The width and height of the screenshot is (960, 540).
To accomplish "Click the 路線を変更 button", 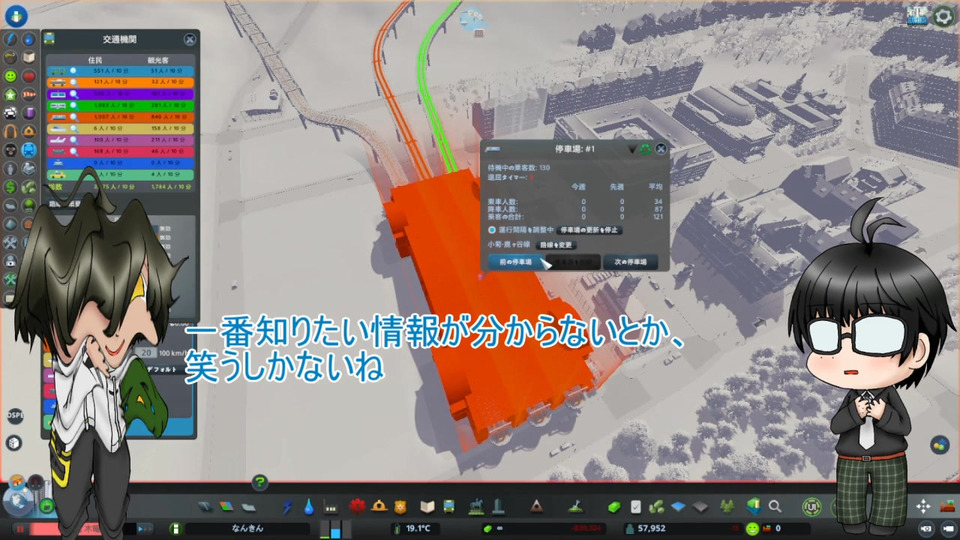I will (x=556, y=245).
